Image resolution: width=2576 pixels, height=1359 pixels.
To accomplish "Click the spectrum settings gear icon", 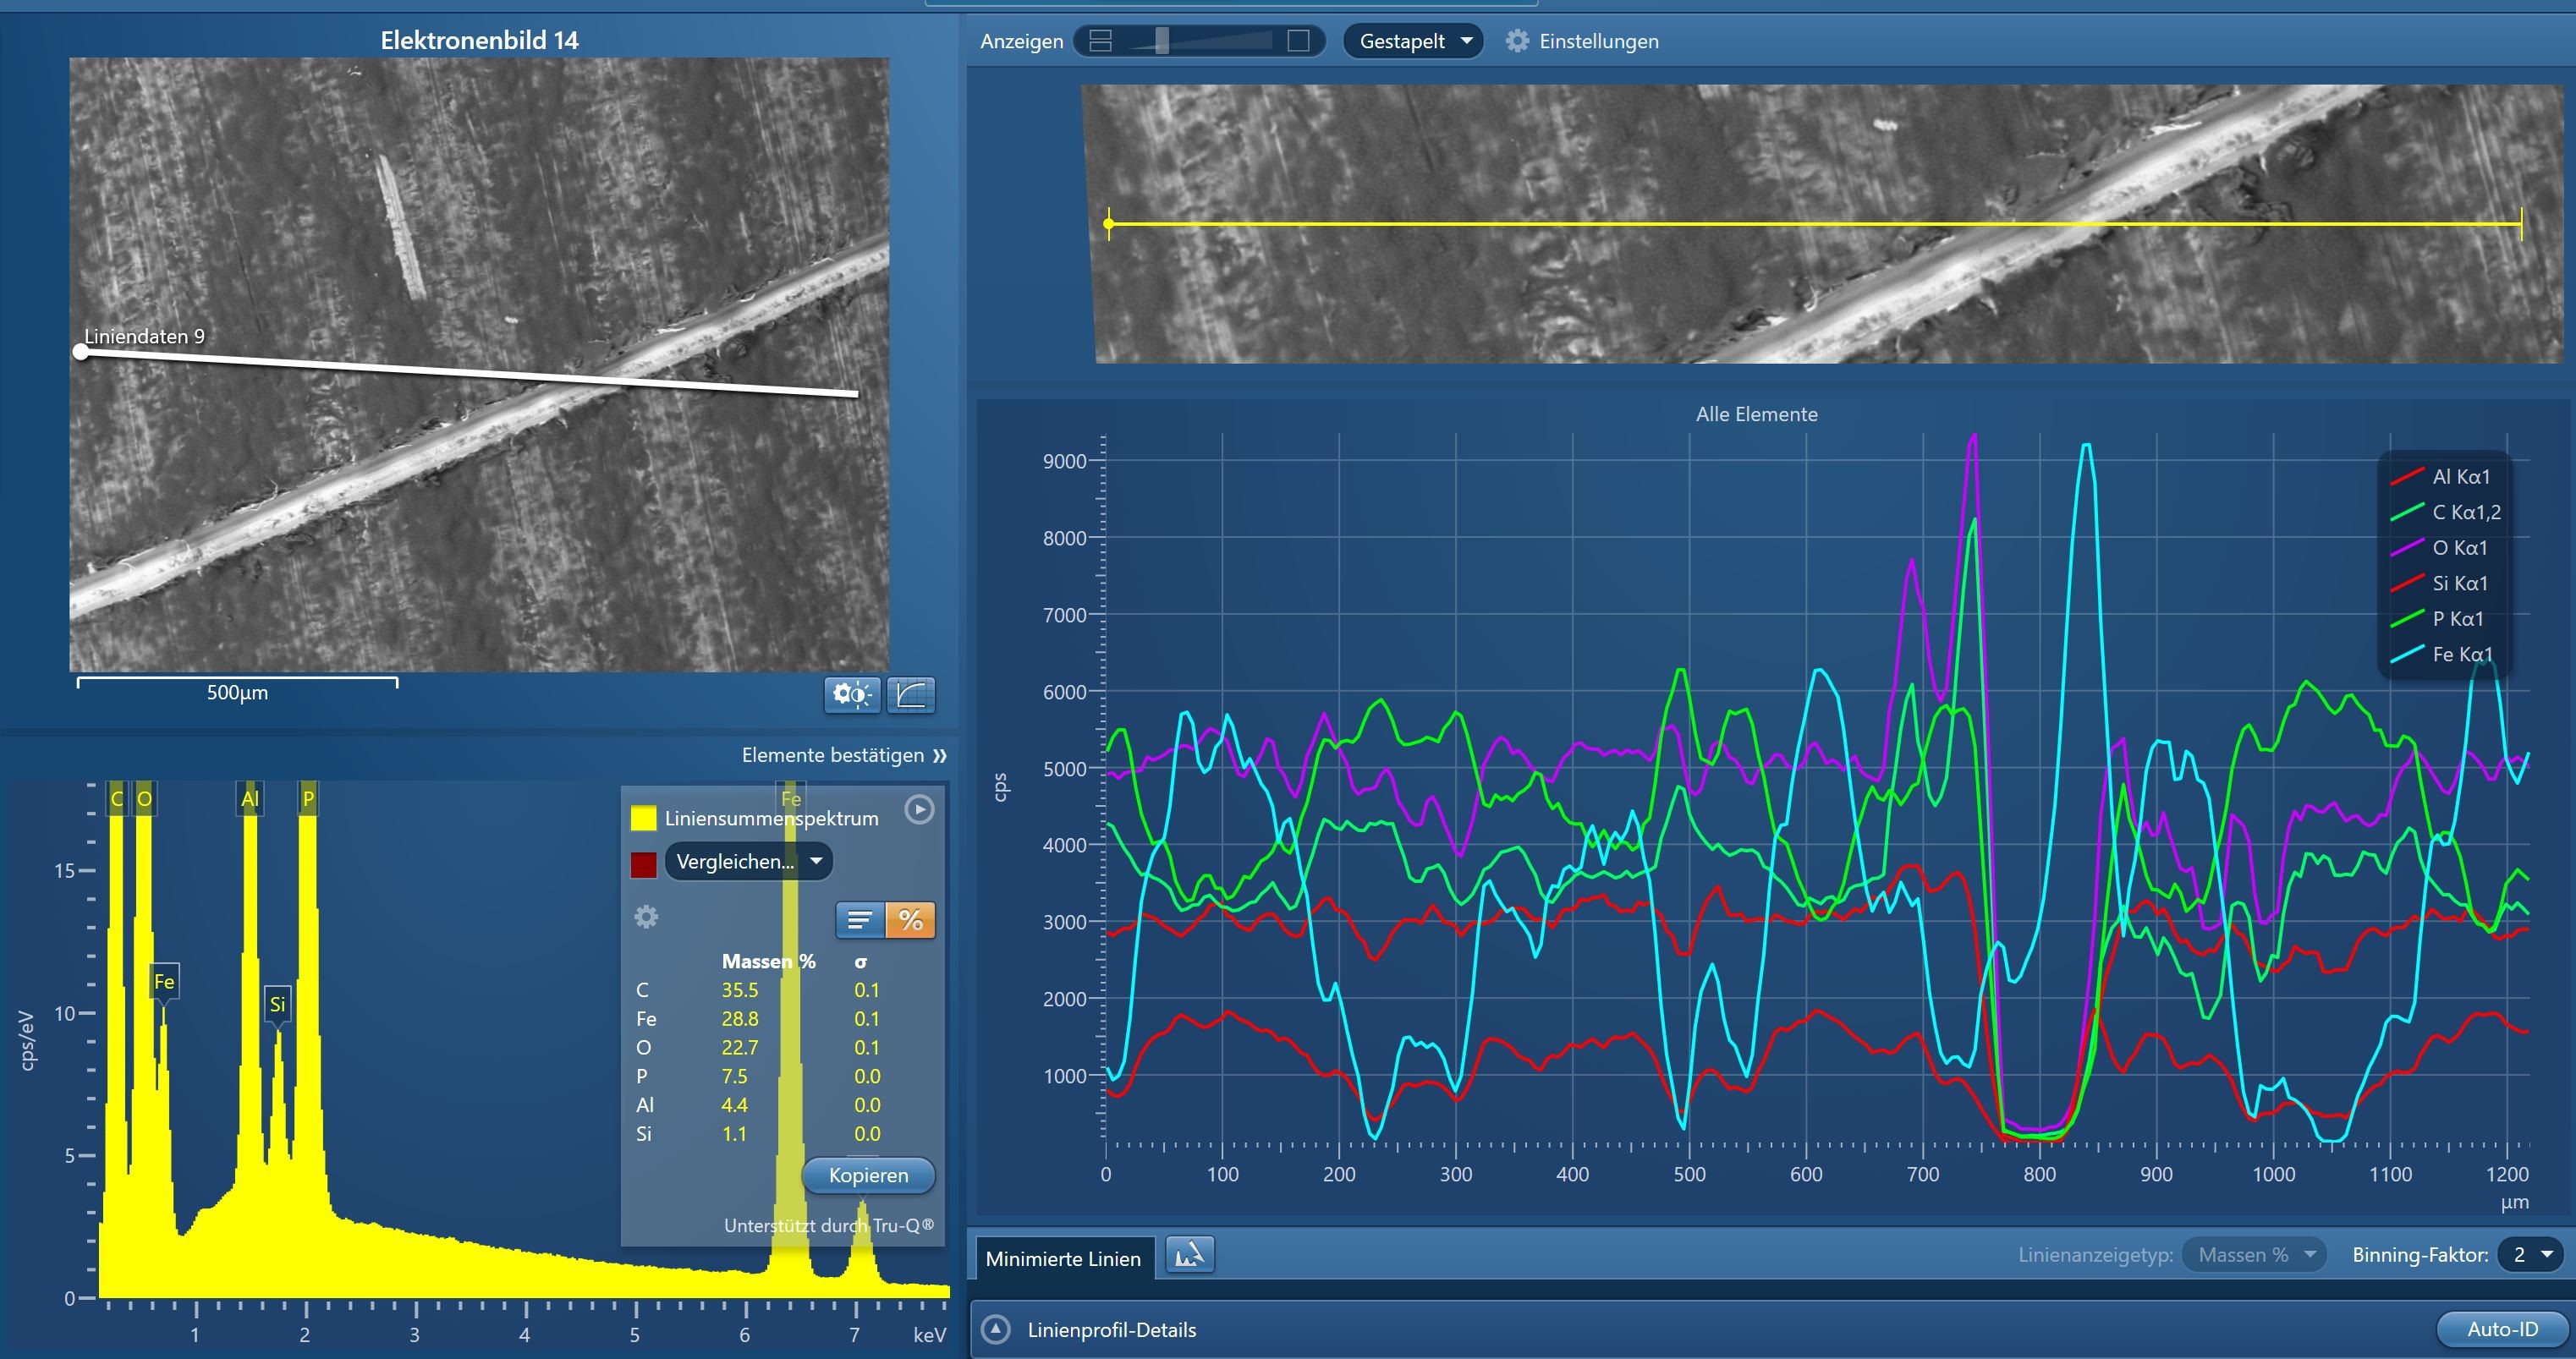I will pos(647,916).
